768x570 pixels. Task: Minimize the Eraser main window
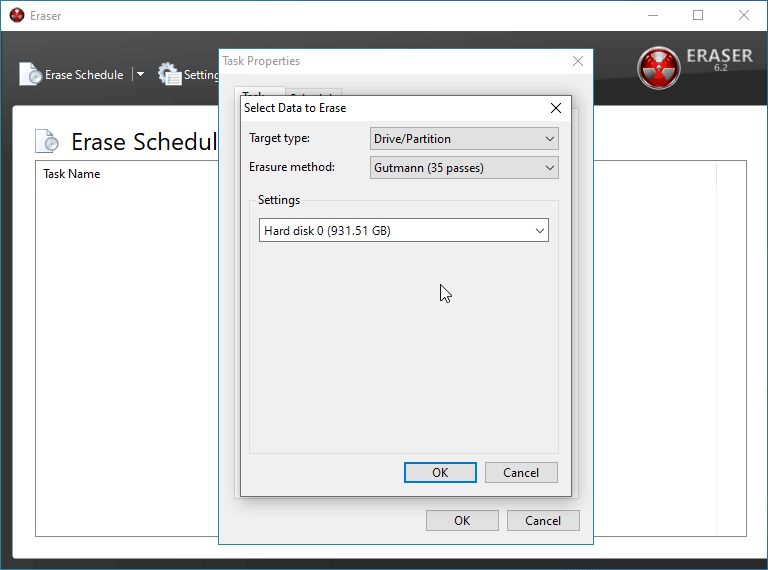pos(653,15)
